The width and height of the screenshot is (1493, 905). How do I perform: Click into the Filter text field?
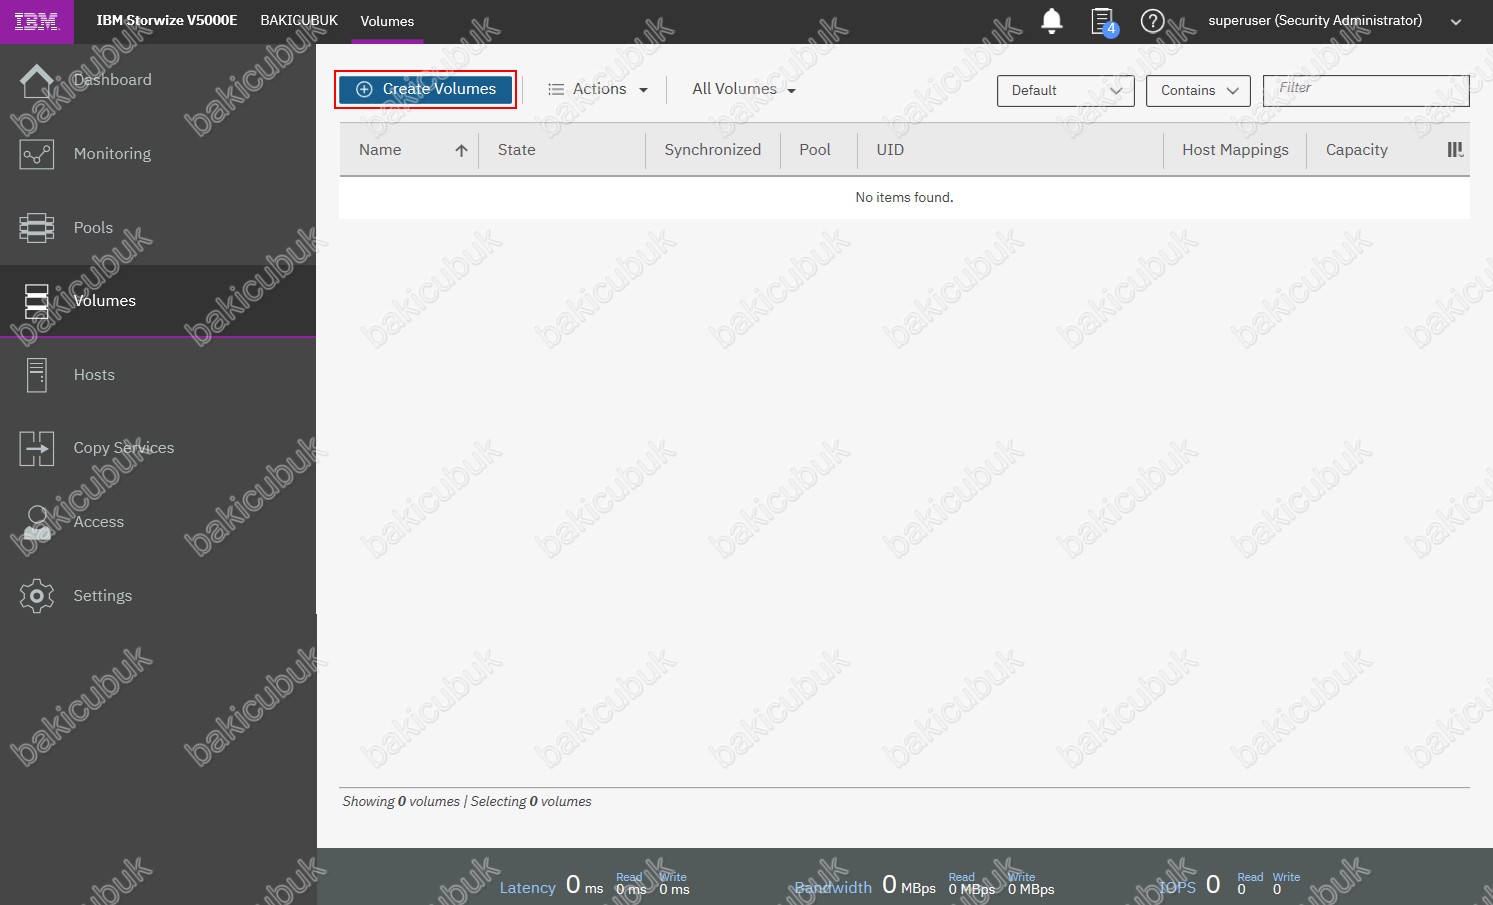1366,90
